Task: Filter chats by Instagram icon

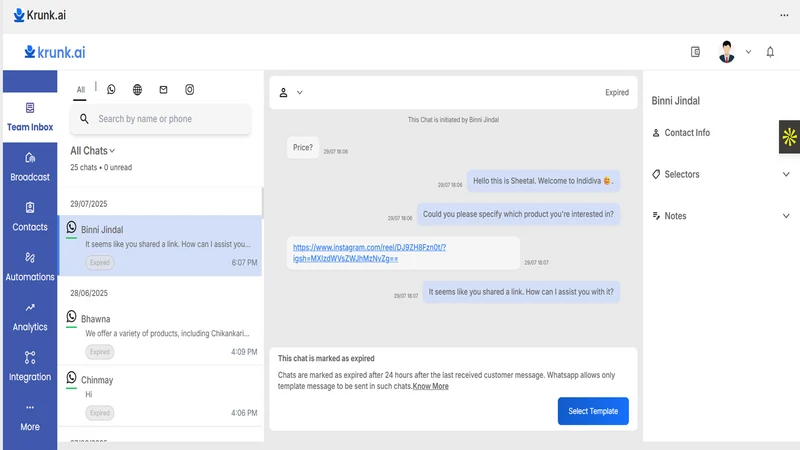Action: click(x=189, y=89)
